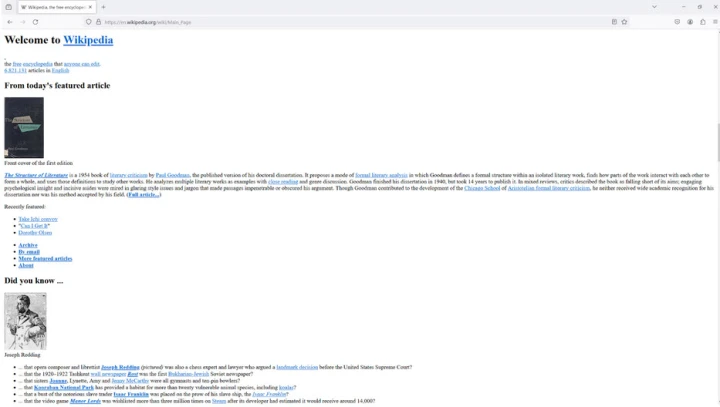The image size is (720, 407).
Task: Open the 'Paul Goodman' link
Action: [173, 175]
